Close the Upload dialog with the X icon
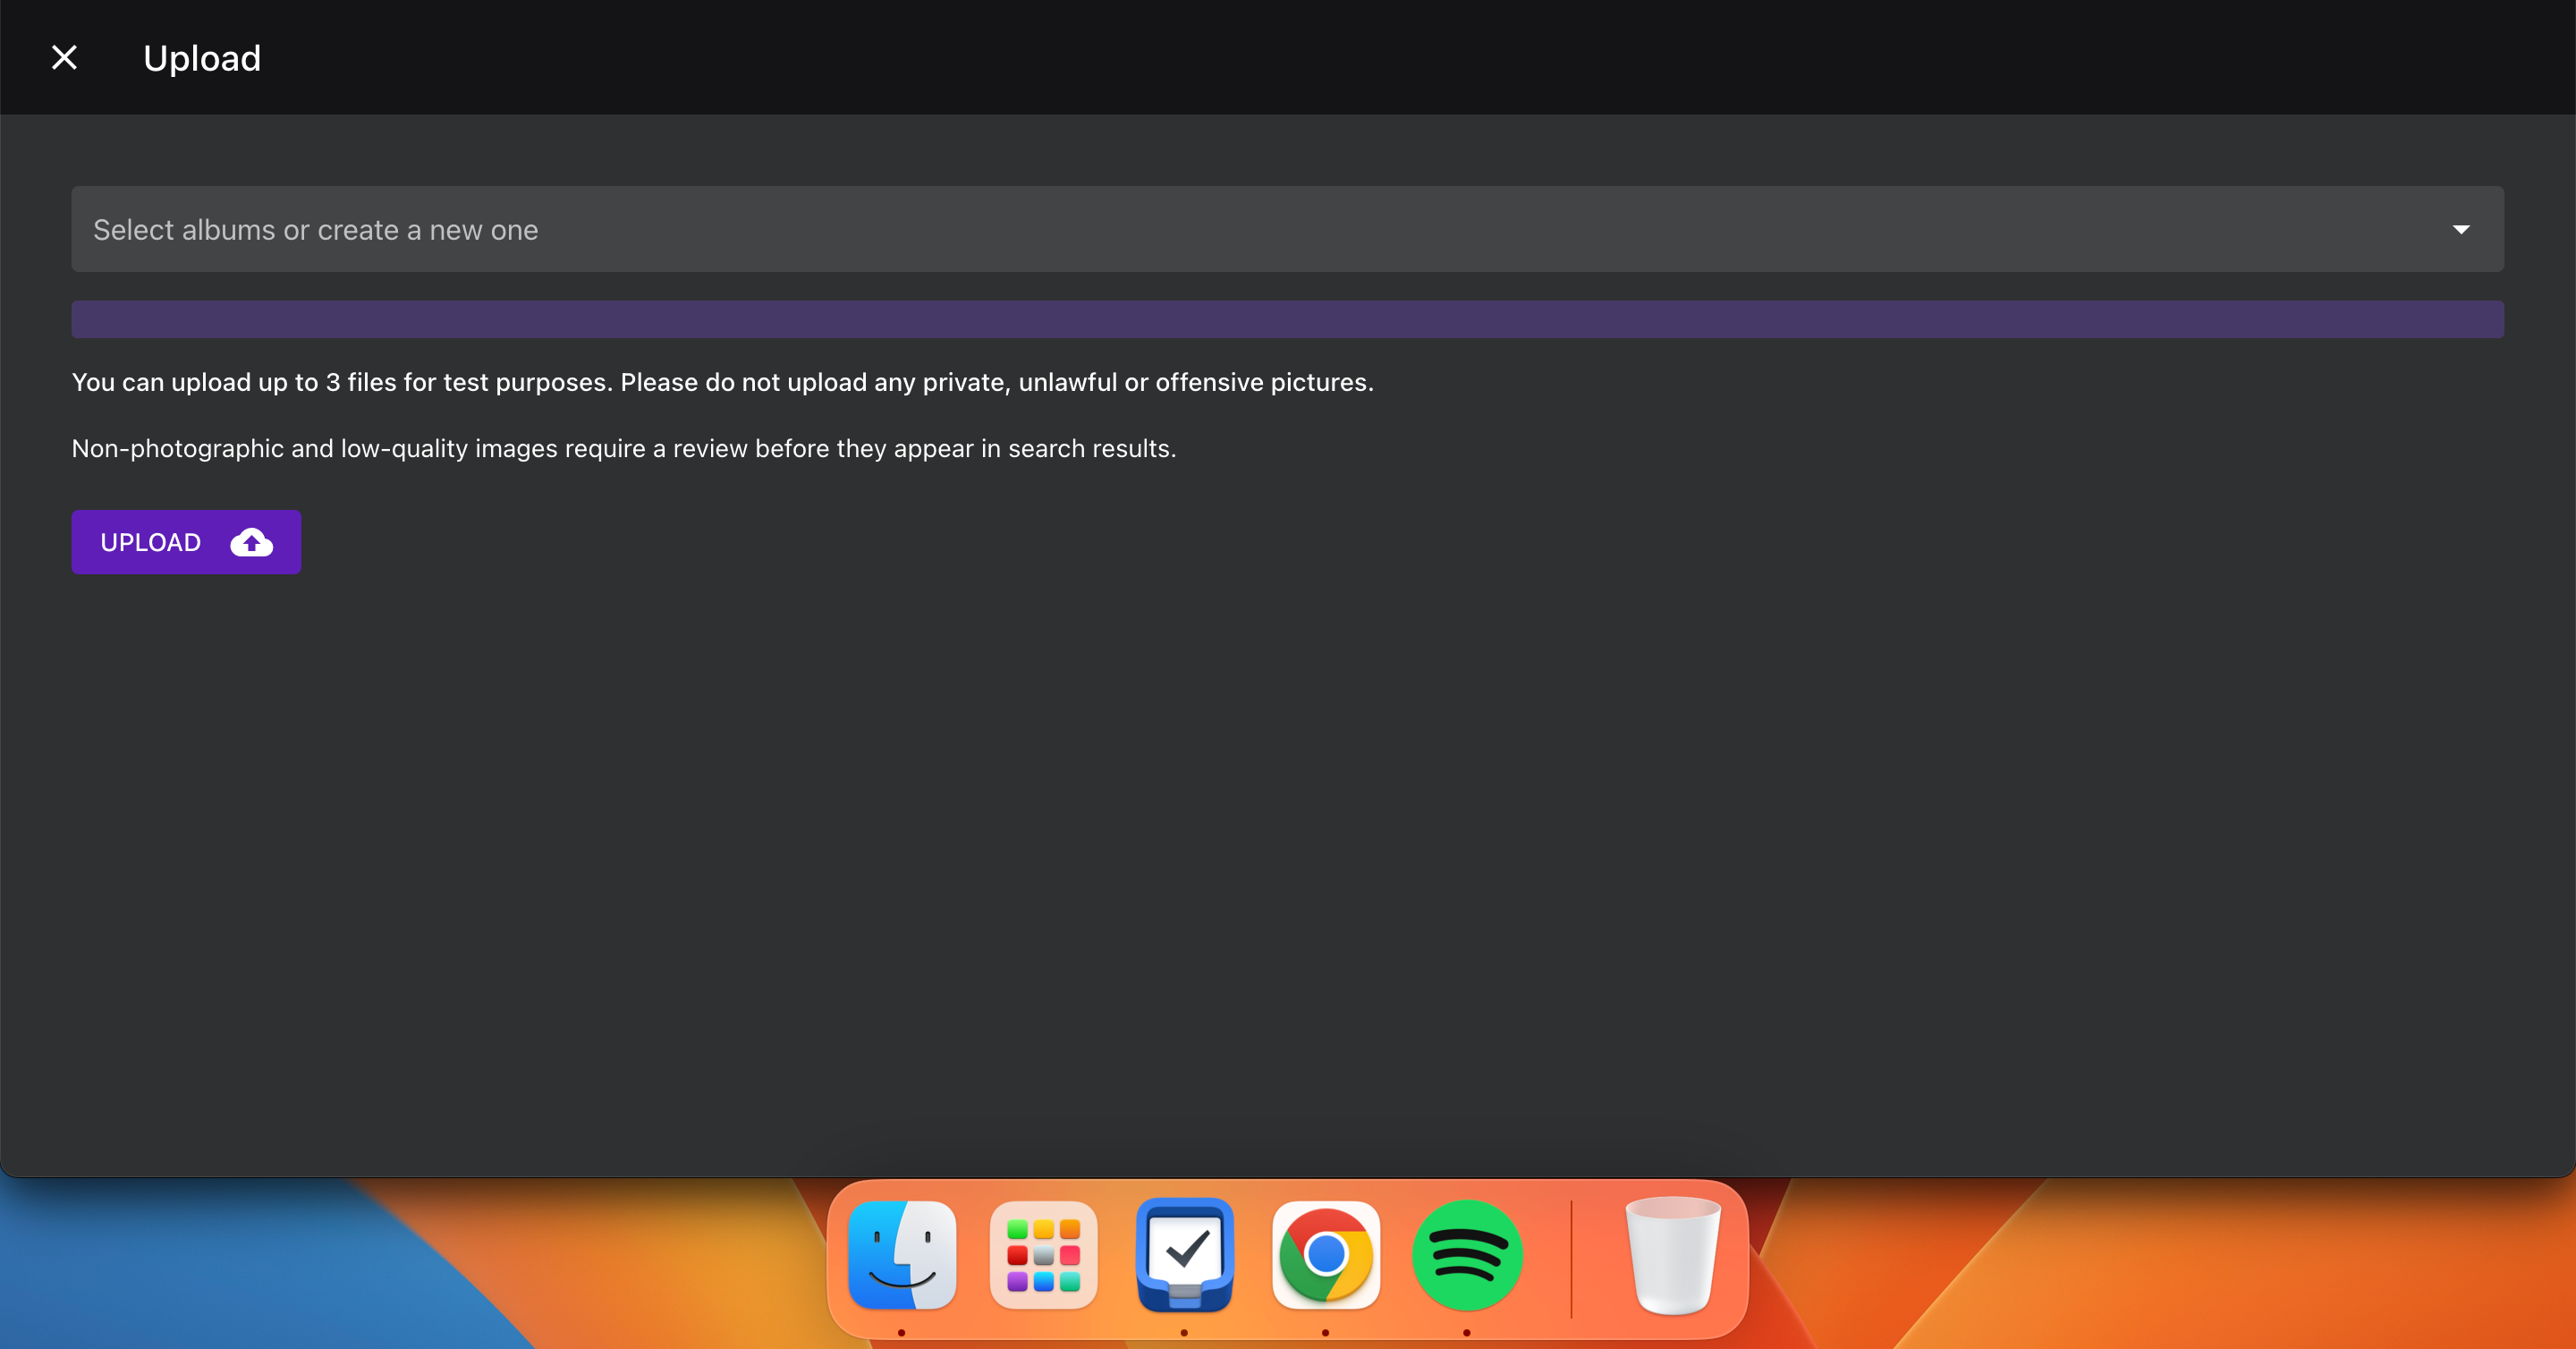Viewport: 2576px width, 1349px height. (x=64, y=58)
